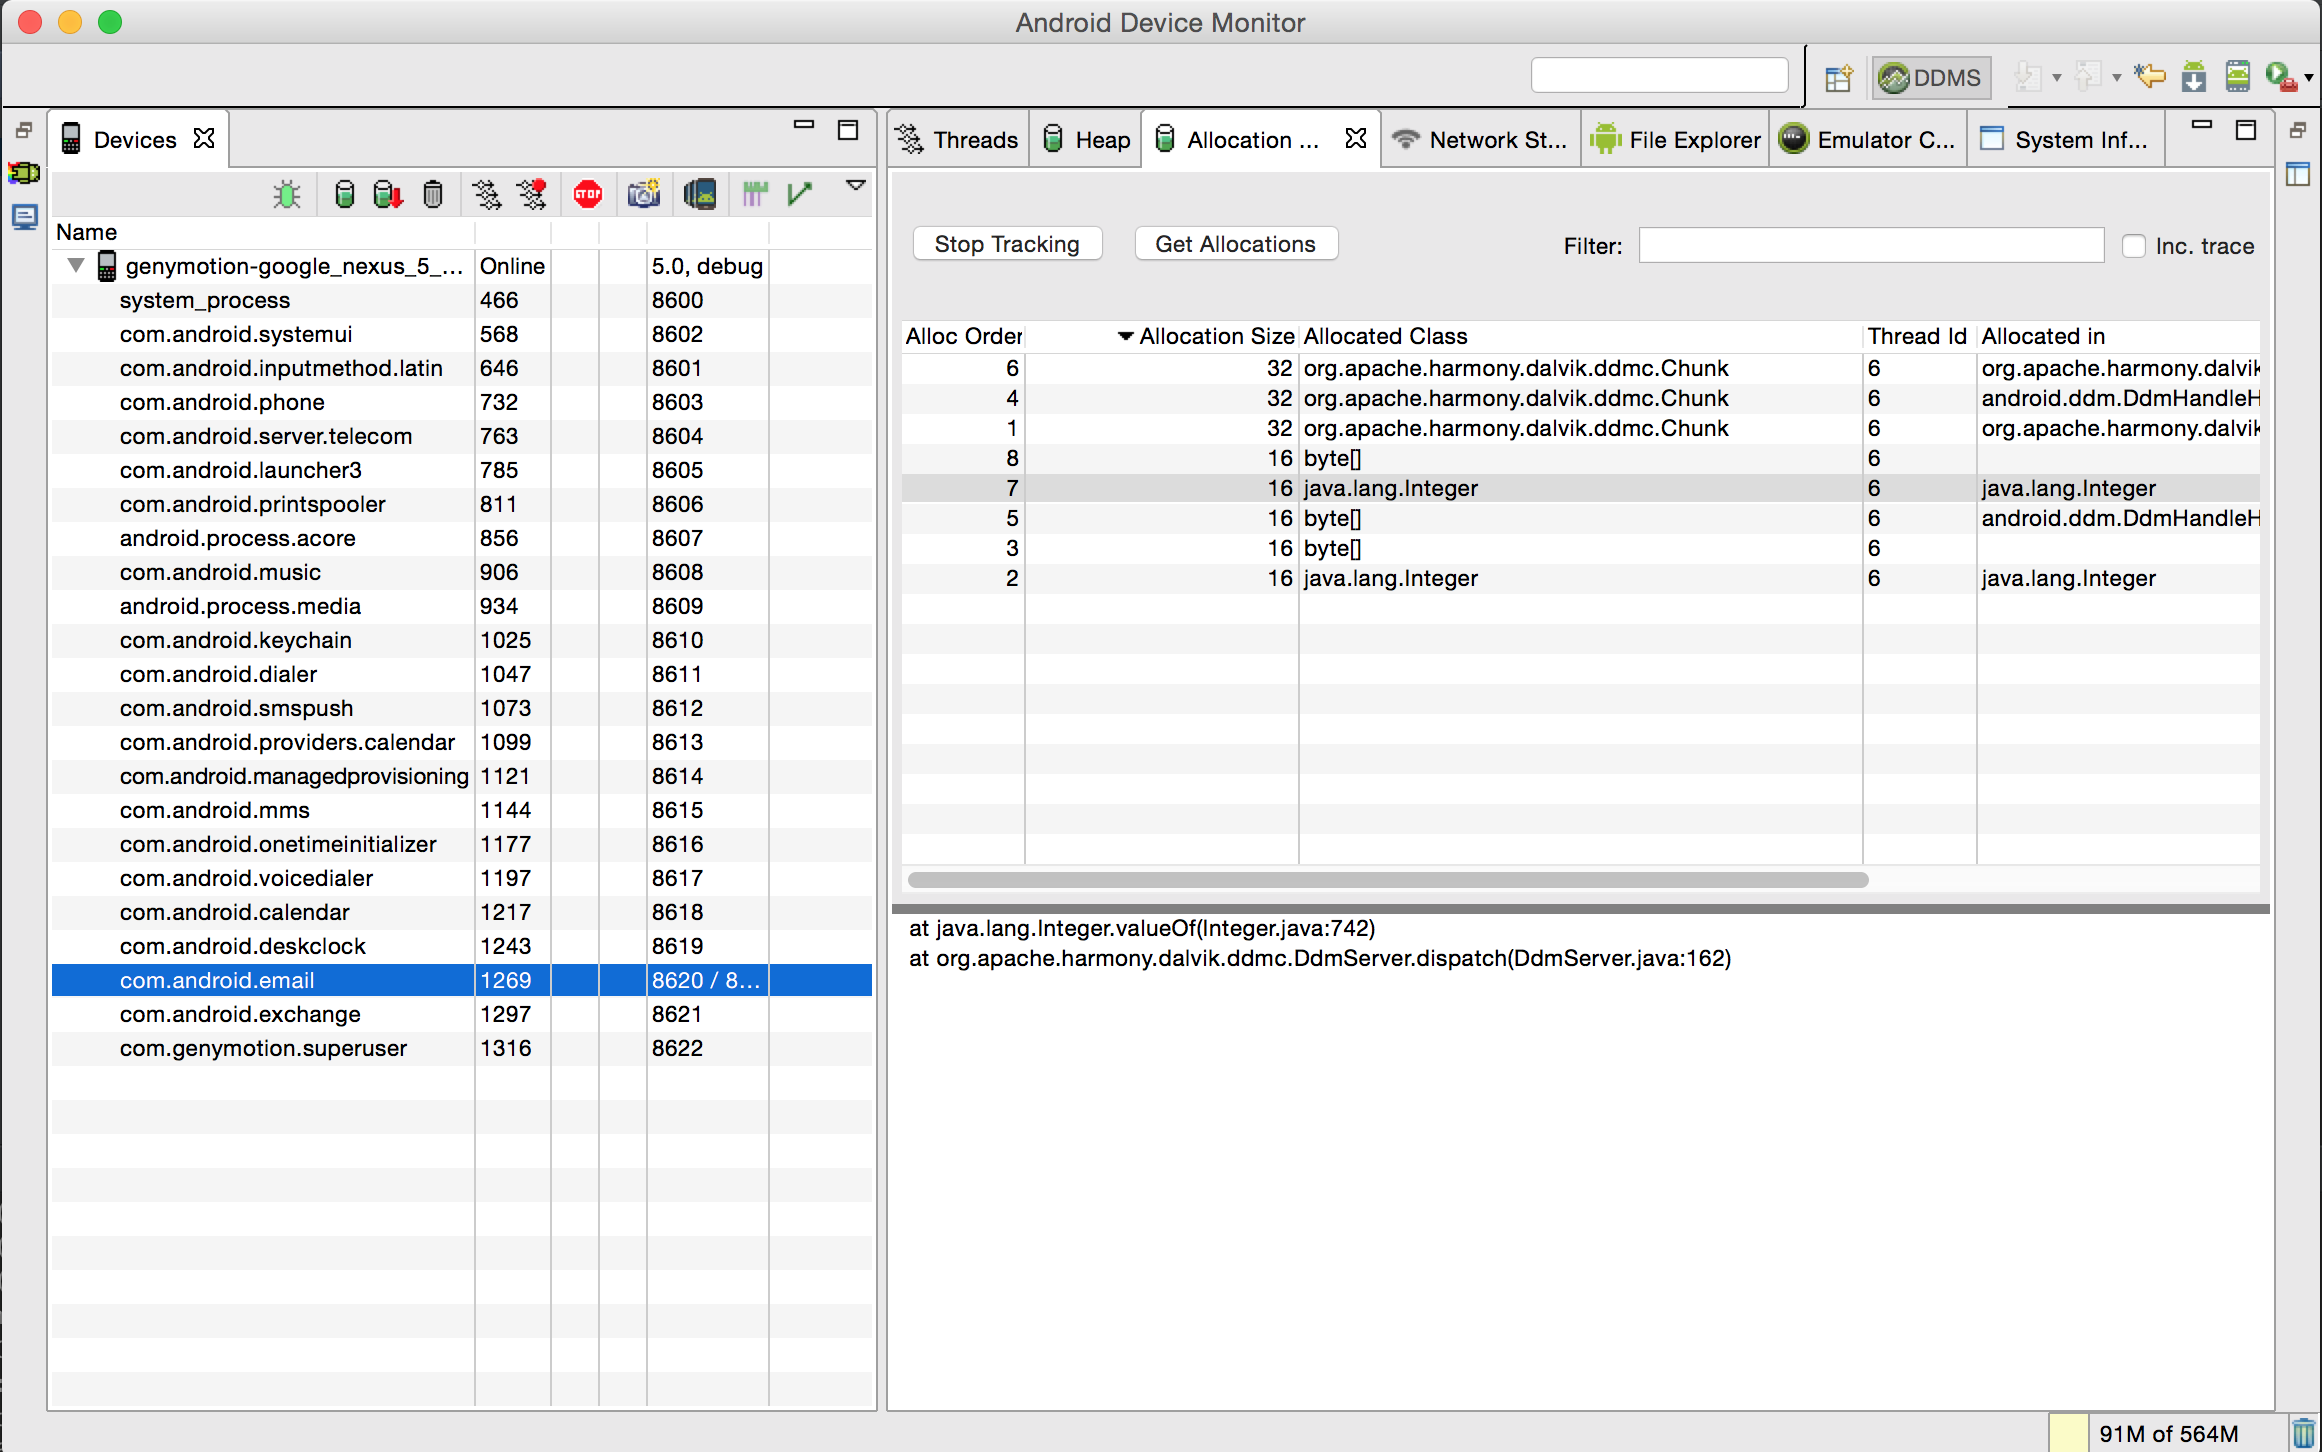The height and width of the screenshot is (1452, 2322).
Task: Click the Run External Tools icon
Action: [x=2280, y=77]
